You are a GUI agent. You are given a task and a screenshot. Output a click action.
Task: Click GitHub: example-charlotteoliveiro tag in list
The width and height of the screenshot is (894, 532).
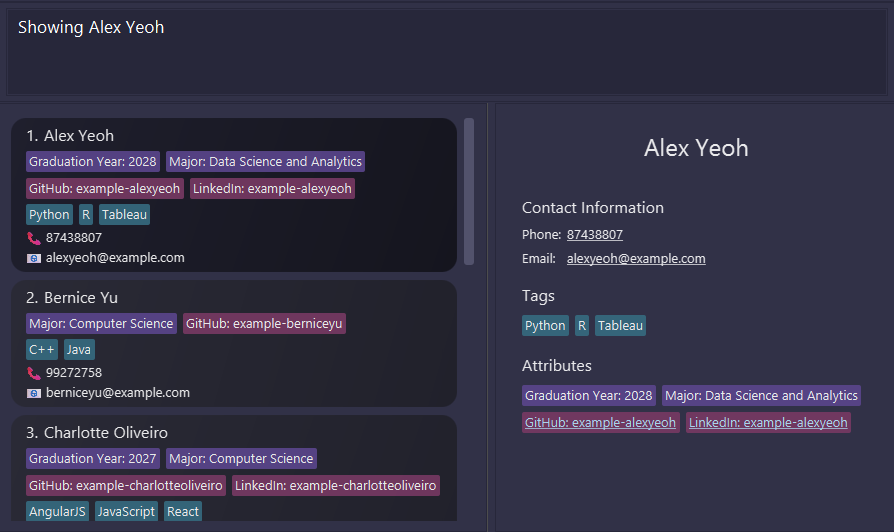point(126,486)
